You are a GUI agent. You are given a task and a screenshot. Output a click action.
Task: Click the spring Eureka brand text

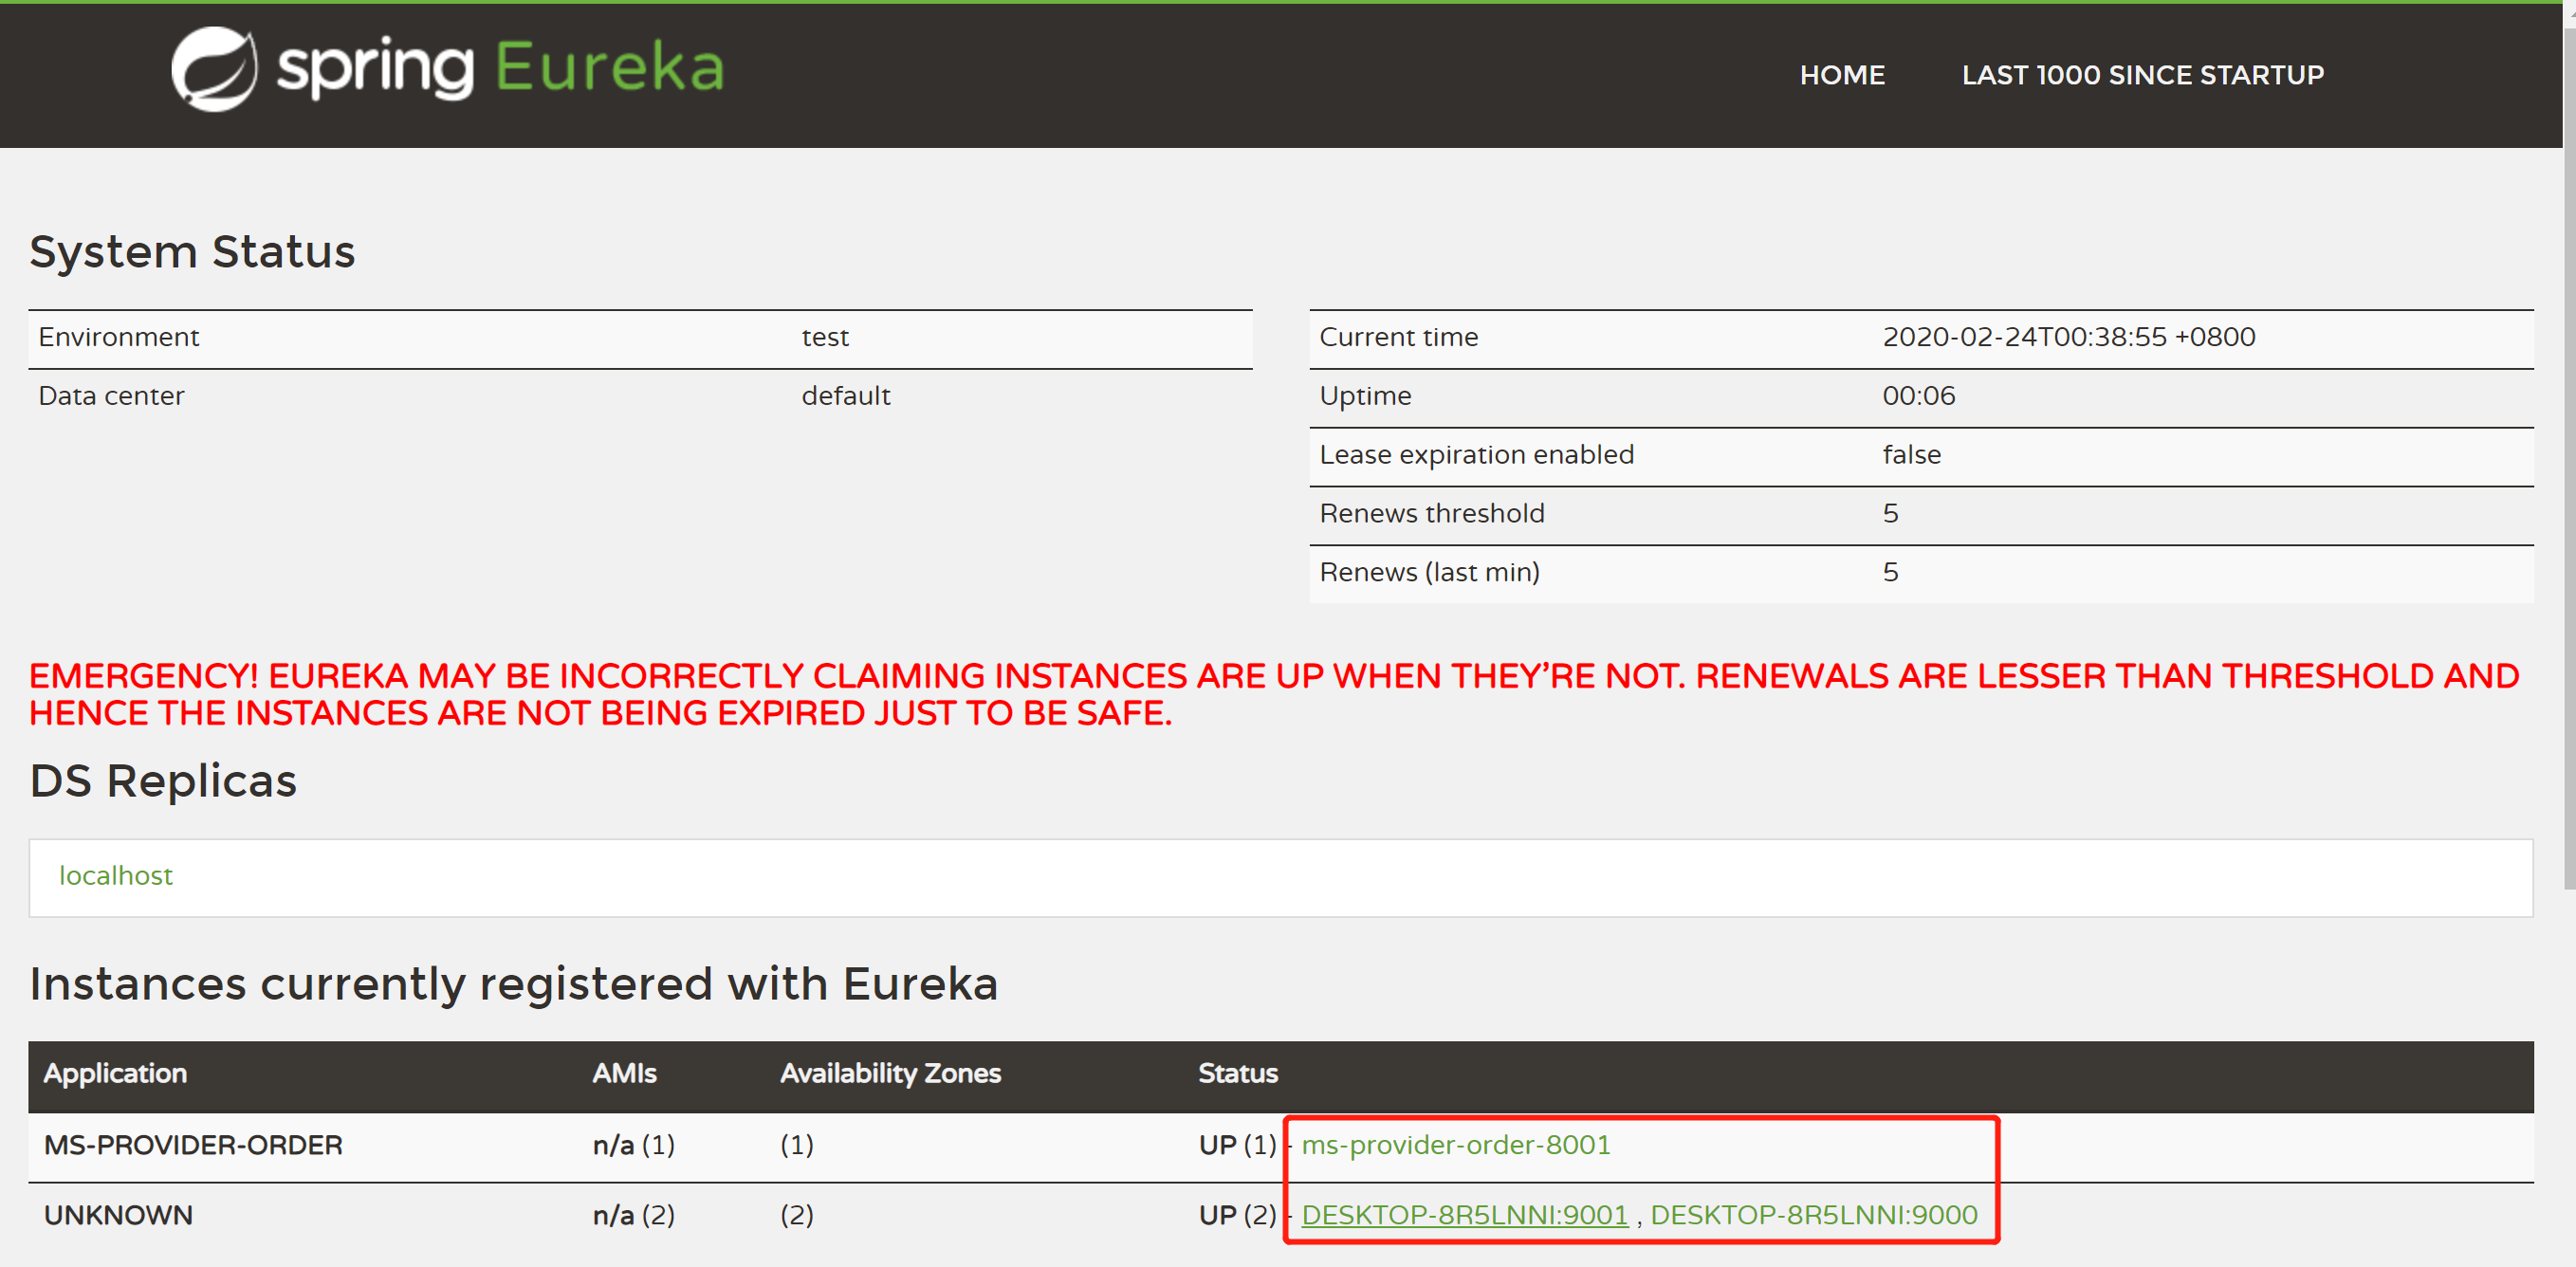500,69
